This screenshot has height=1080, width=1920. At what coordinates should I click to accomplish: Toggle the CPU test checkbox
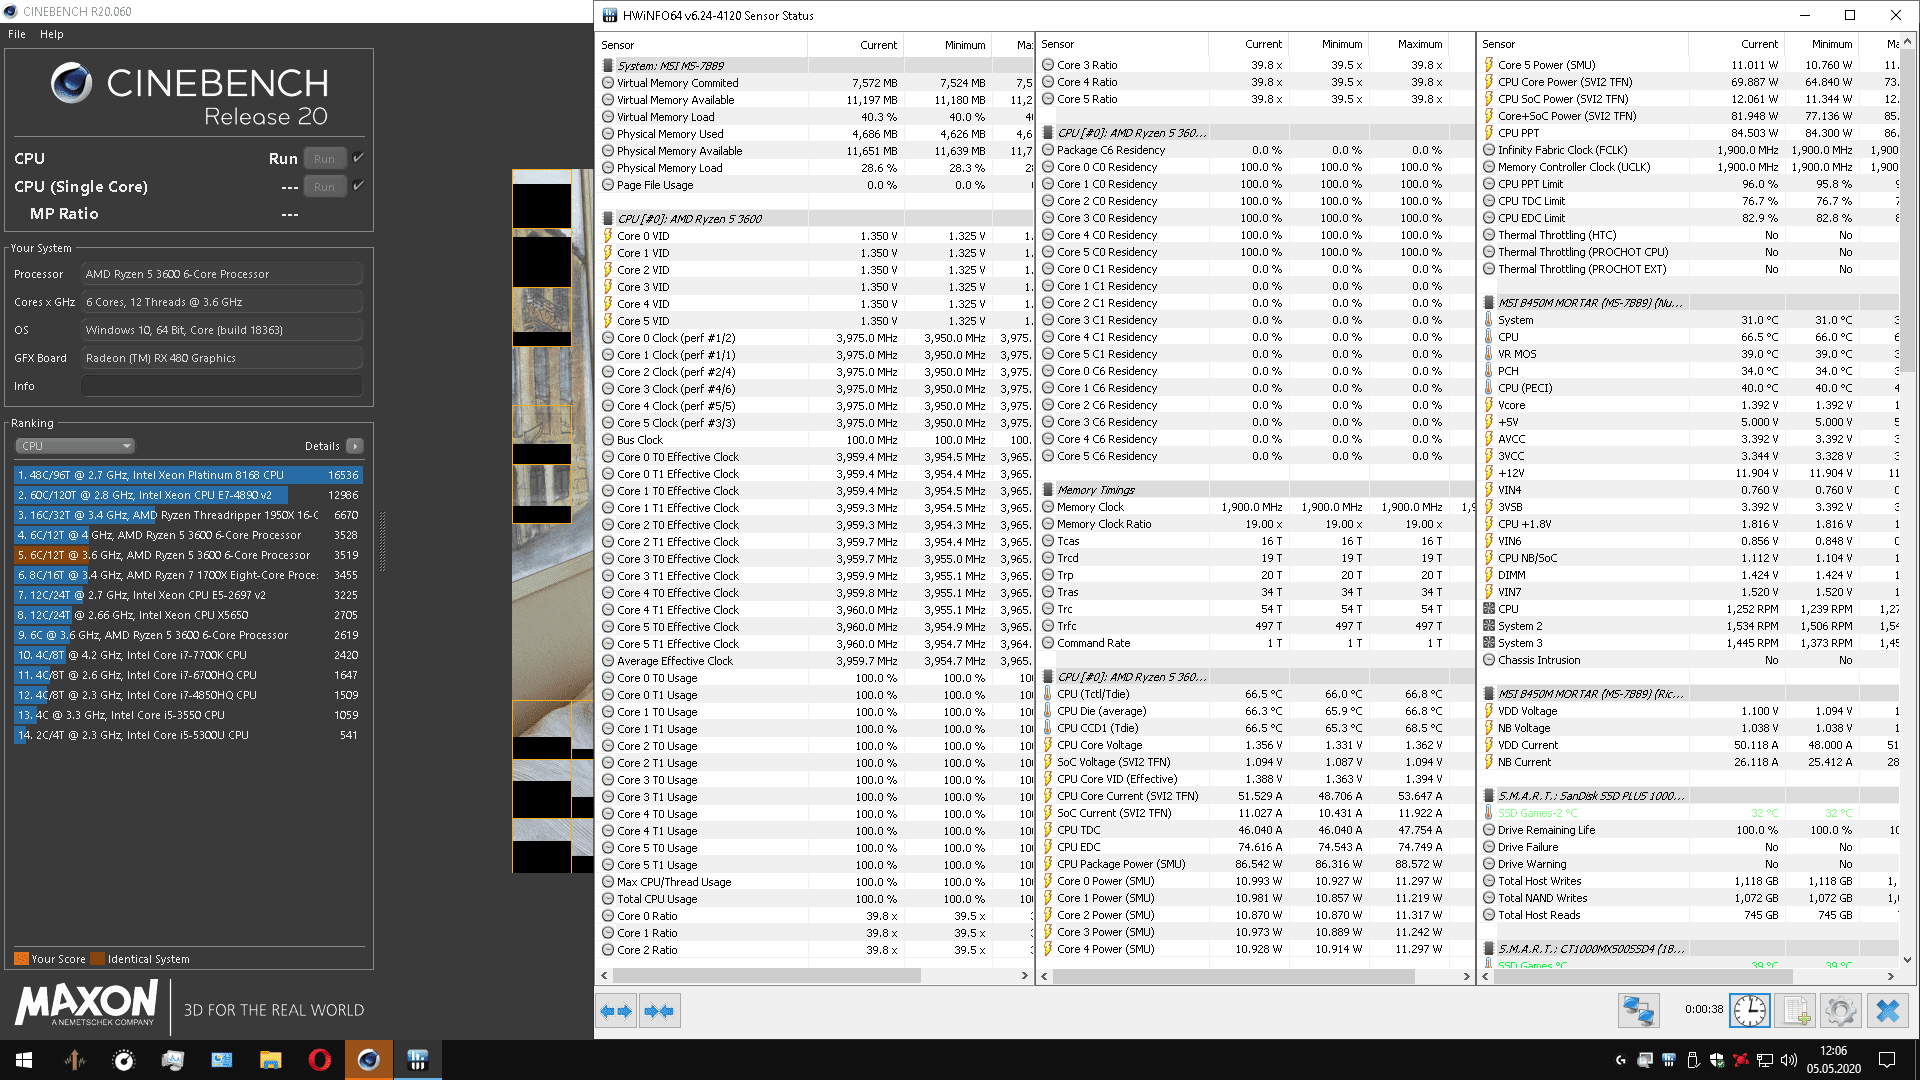(358, 158)
